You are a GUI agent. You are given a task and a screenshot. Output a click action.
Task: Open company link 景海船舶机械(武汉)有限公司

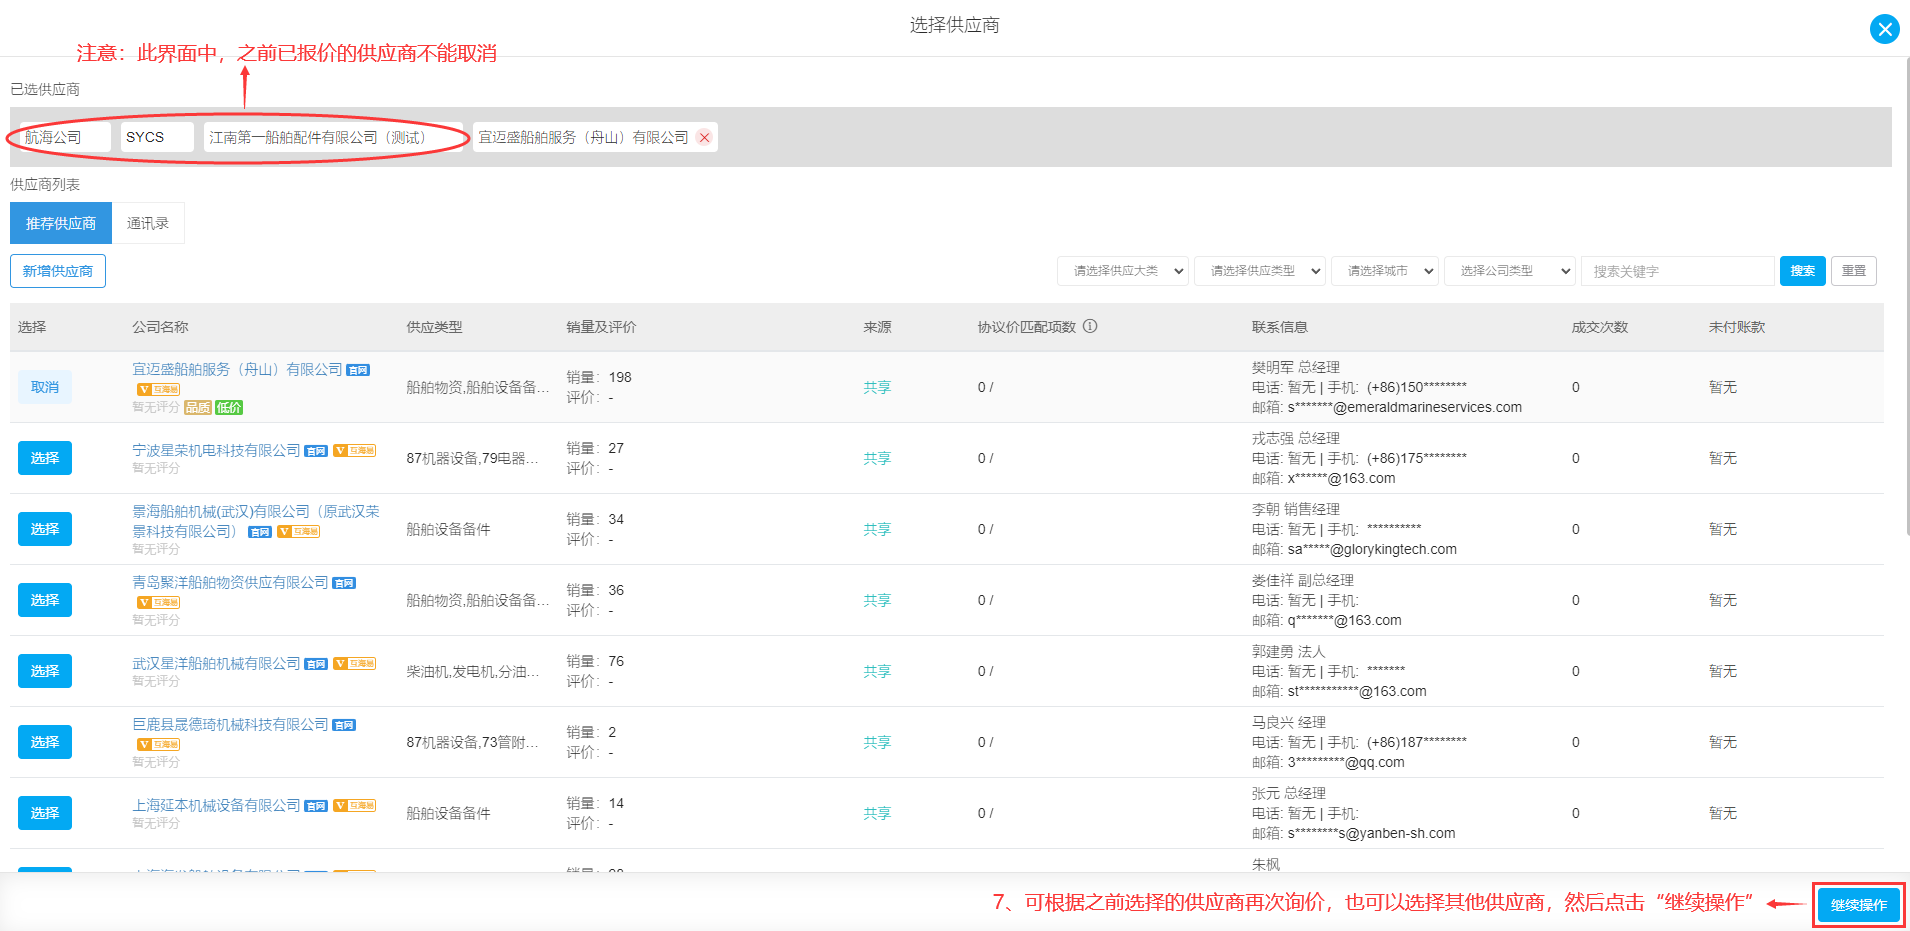coord(256,521)
